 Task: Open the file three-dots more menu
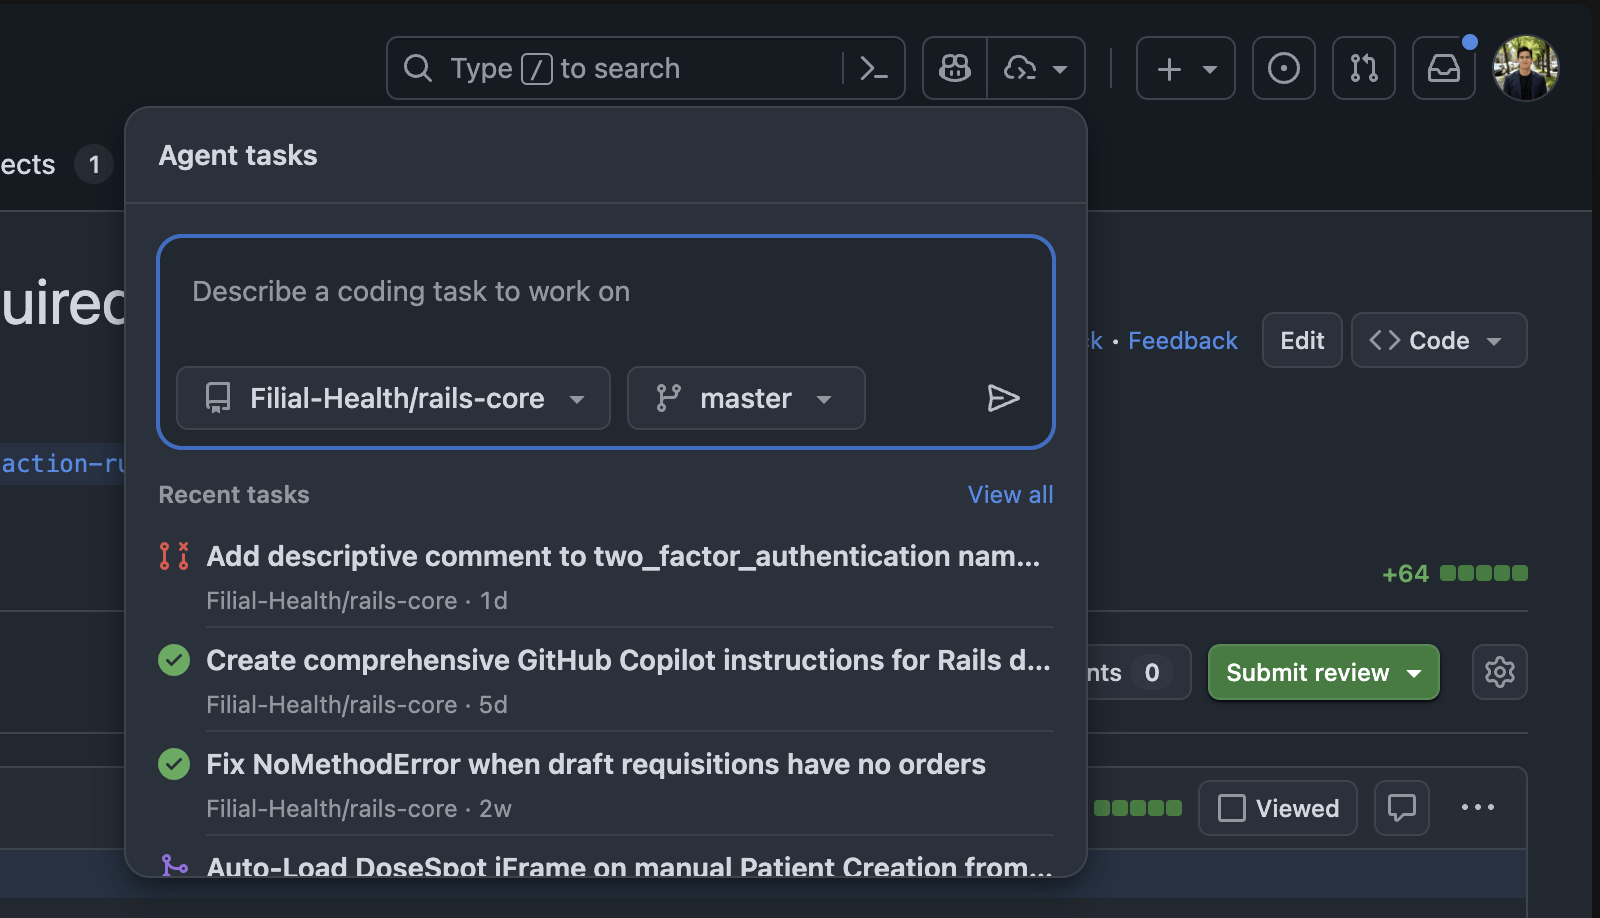coord(1478,807)
